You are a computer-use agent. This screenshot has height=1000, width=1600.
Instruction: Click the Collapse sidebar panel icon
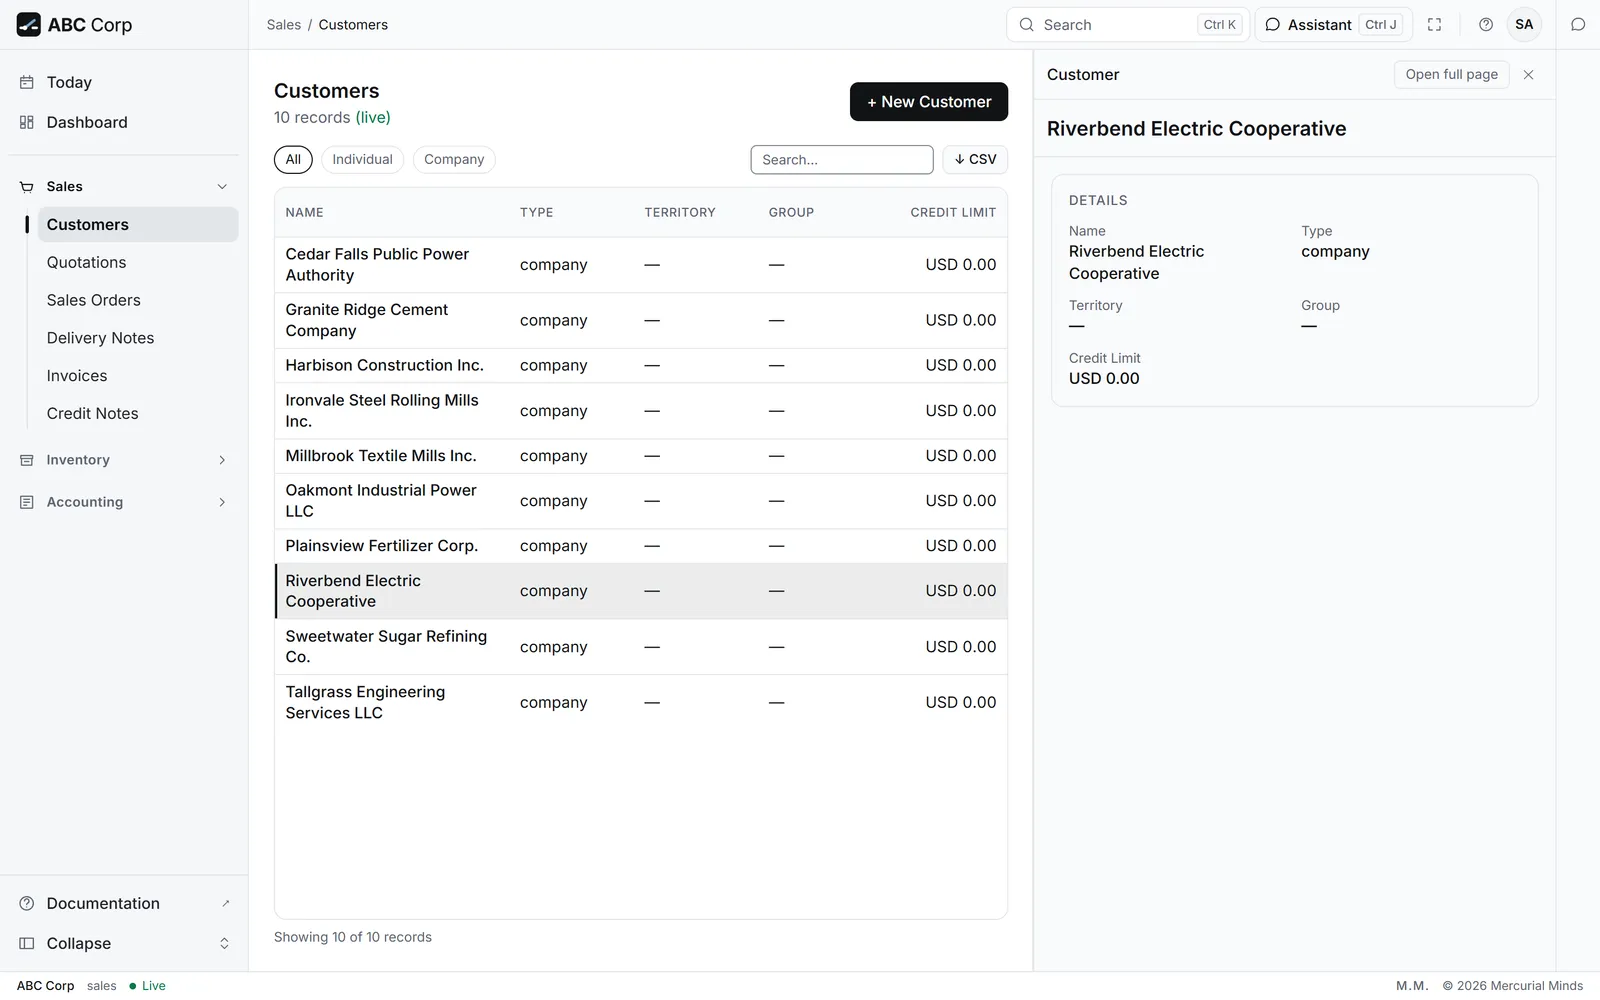pyautogui.click(x=27, y=943)
